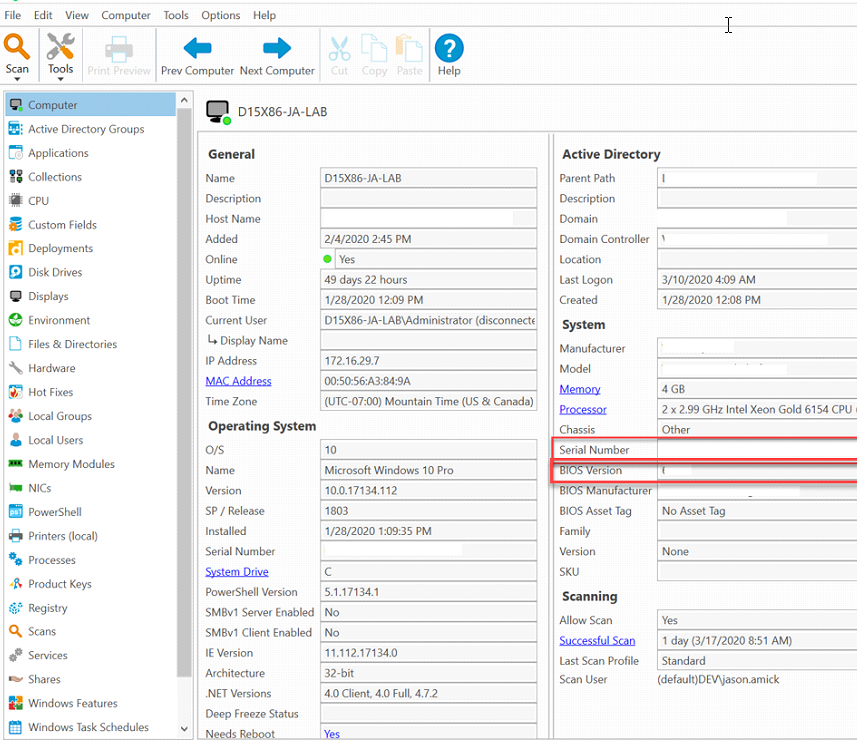Open the Options menu
Screen dimensions: 857x740
point(220,15)
